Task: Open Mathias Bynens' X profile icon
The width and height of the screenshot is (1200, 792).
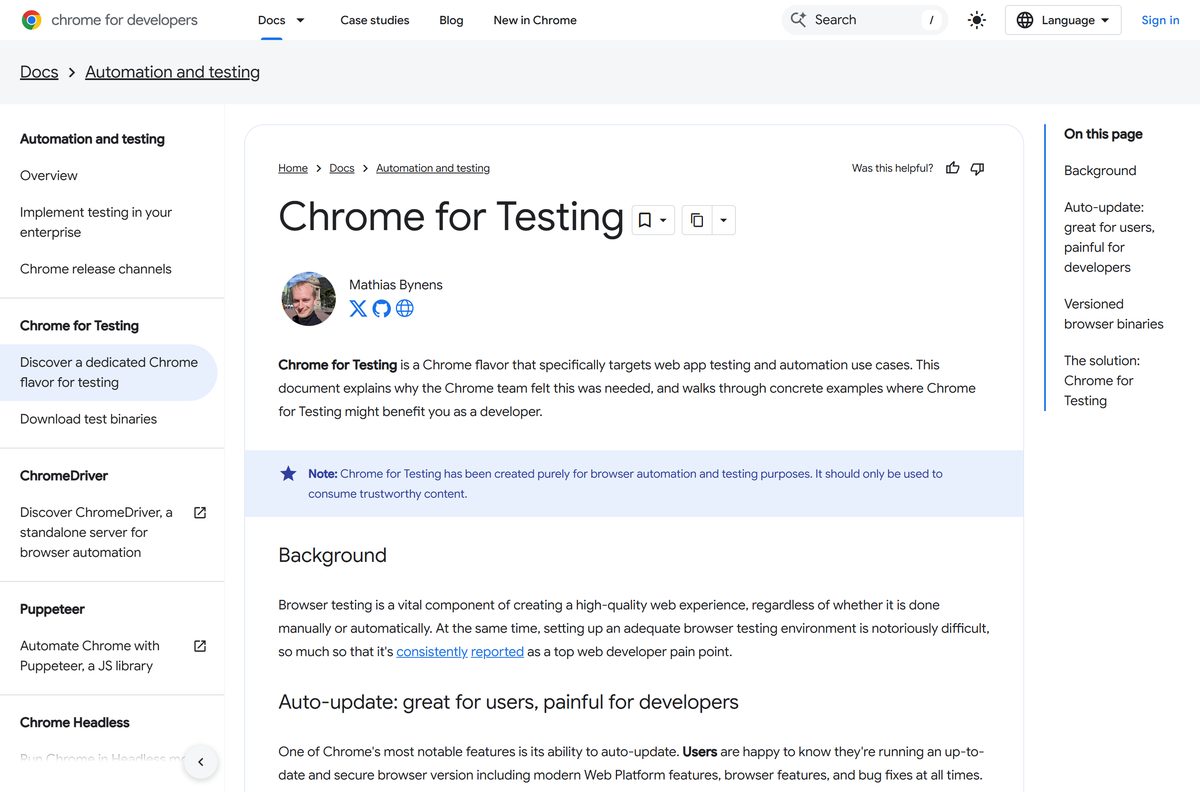Action: click(358, 308)
